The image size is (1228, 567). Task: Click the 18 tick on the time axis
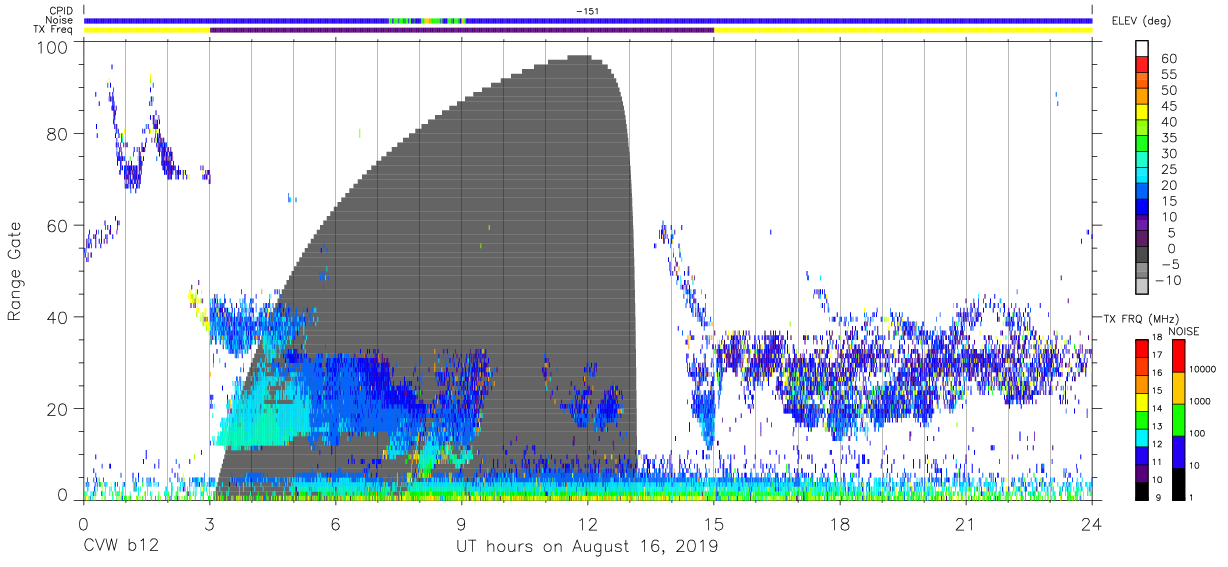click(840, 525)
